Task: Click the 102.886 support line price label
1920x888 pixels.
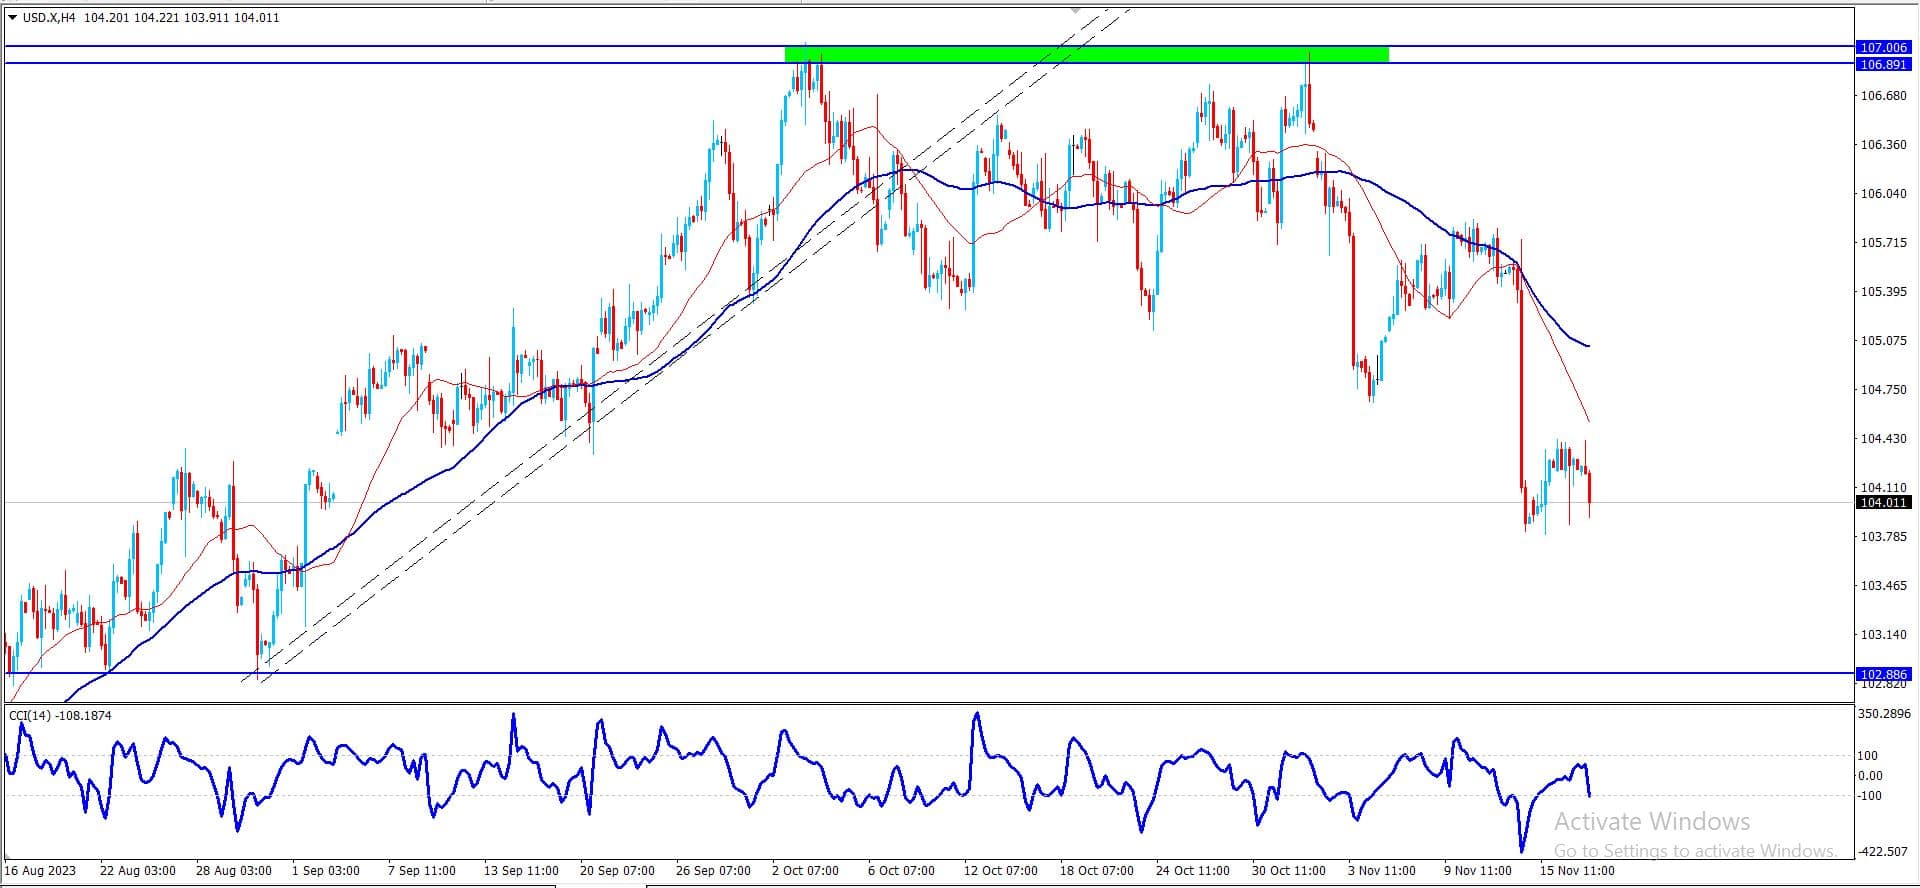Action: pyautogui.click(x=1883, y=674)
